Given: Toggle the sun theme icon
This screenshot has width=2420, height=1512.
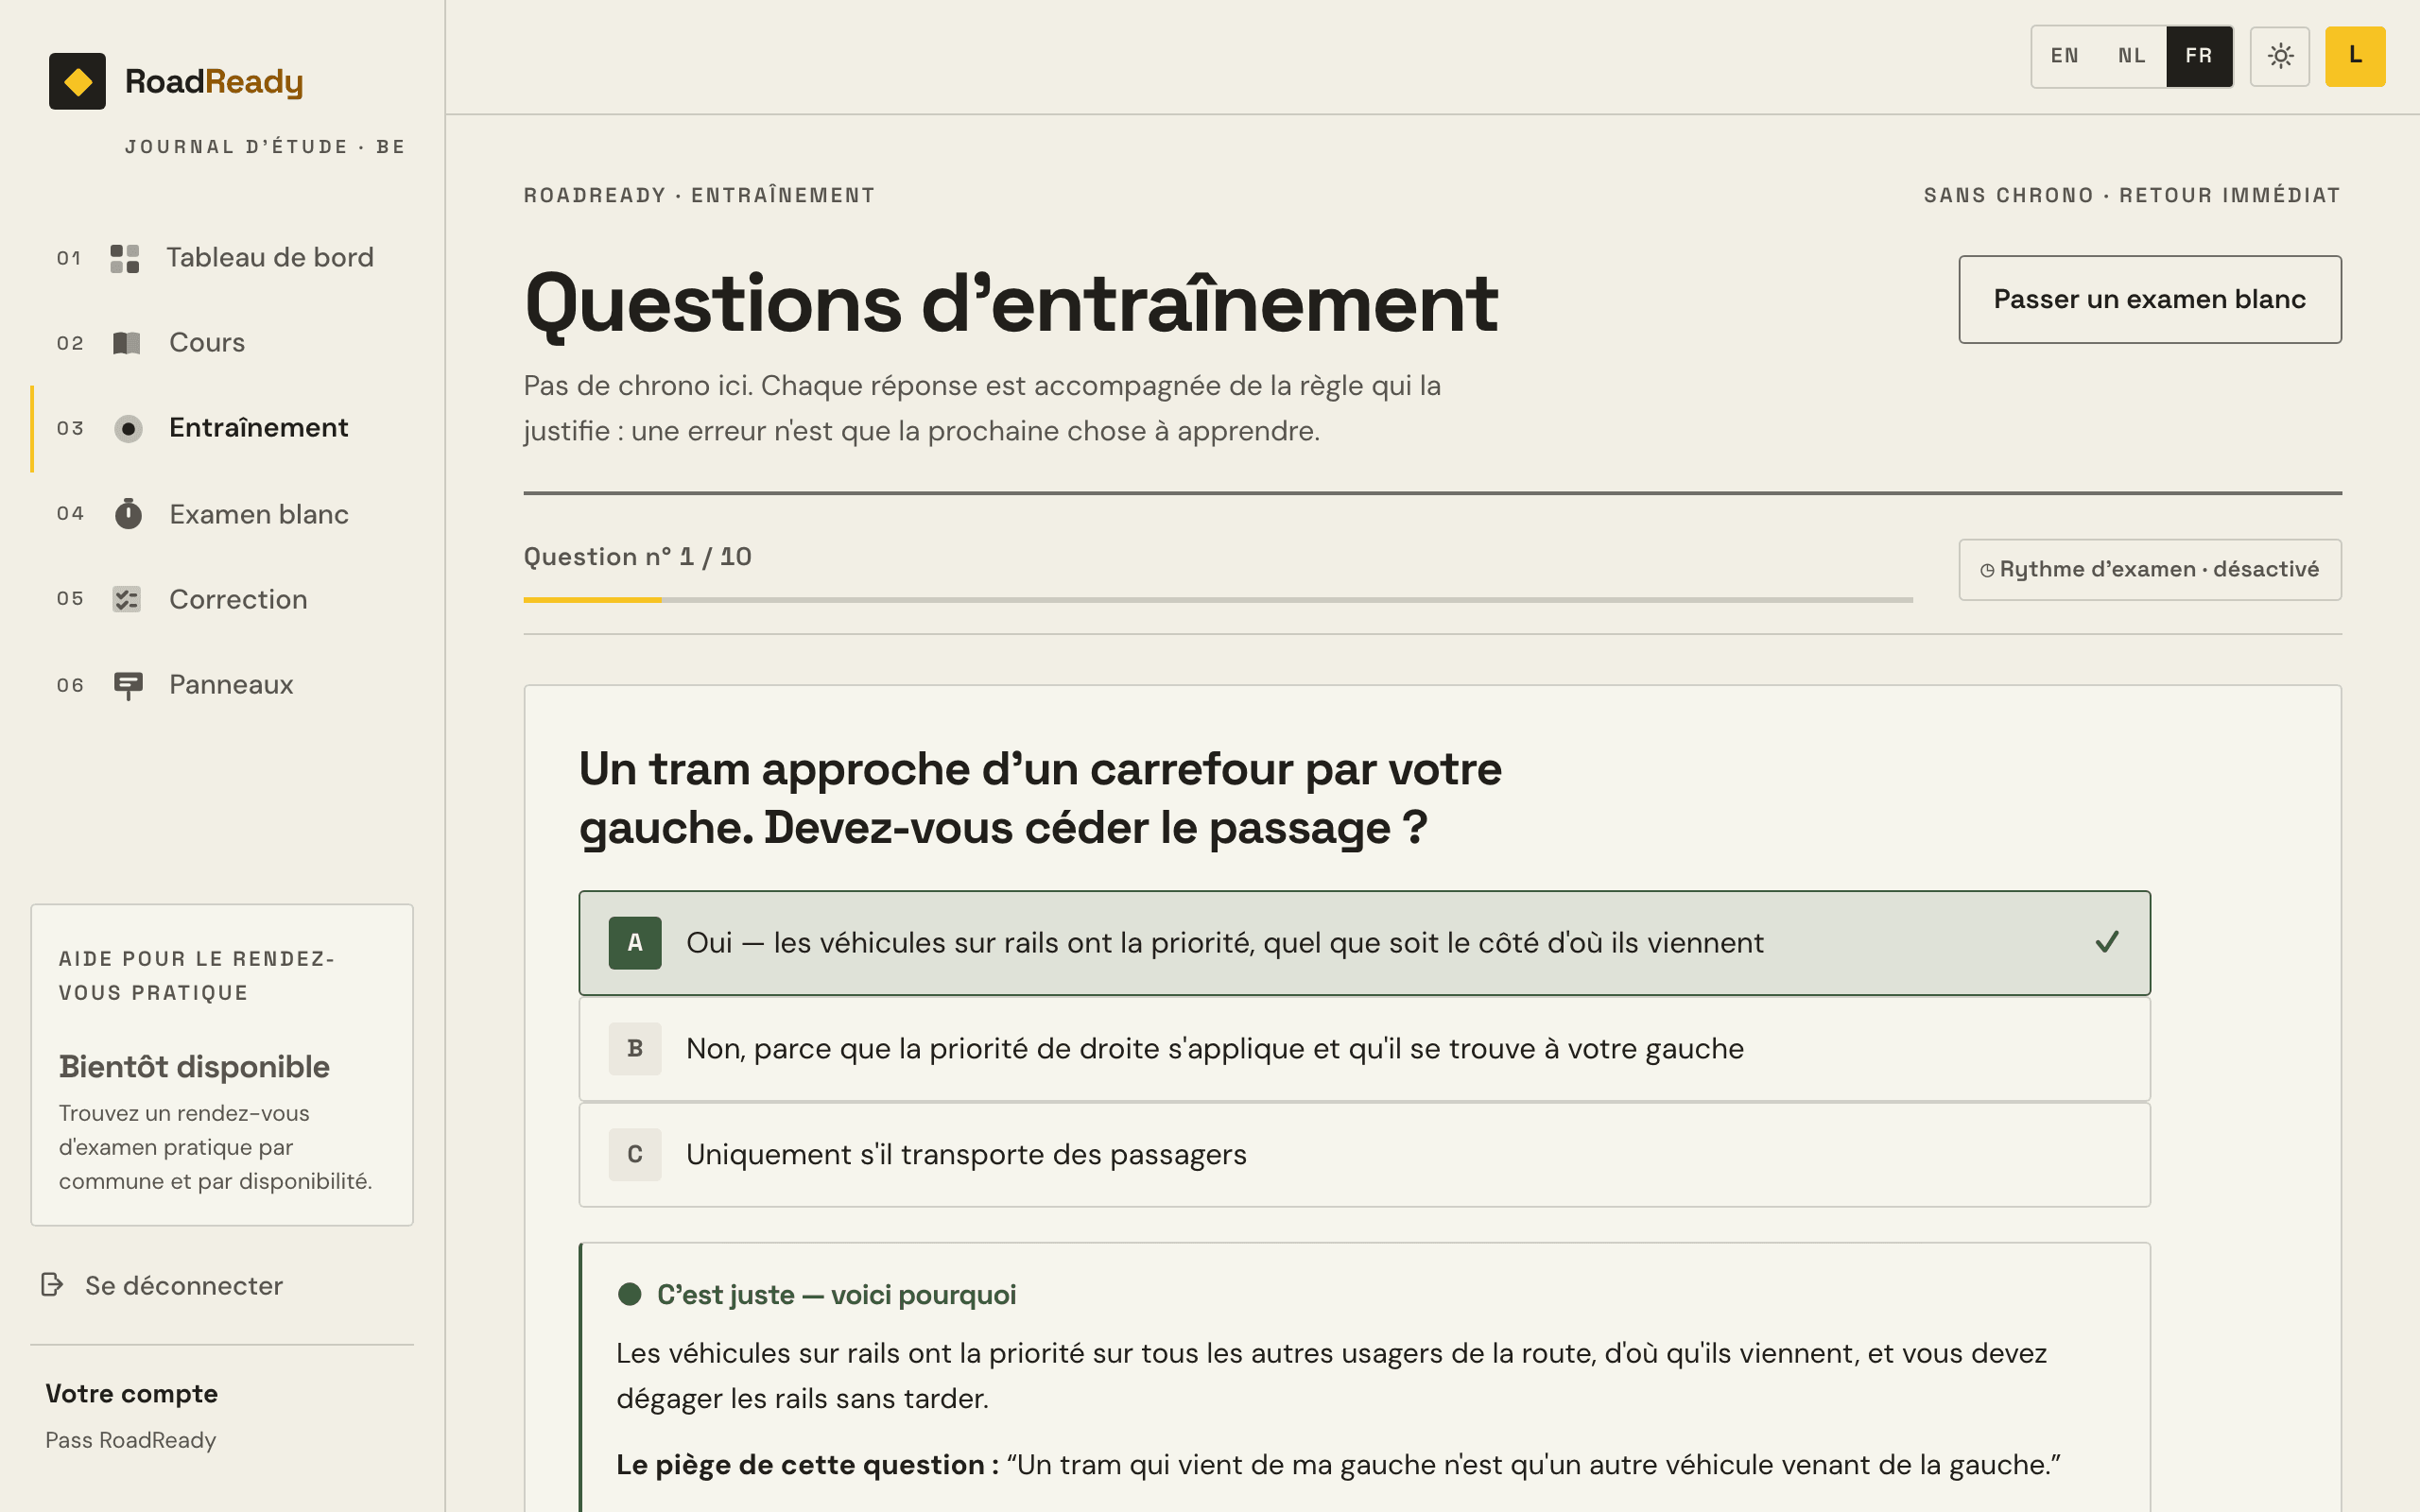Looking at the screenshot, I should pos(2280,56).
